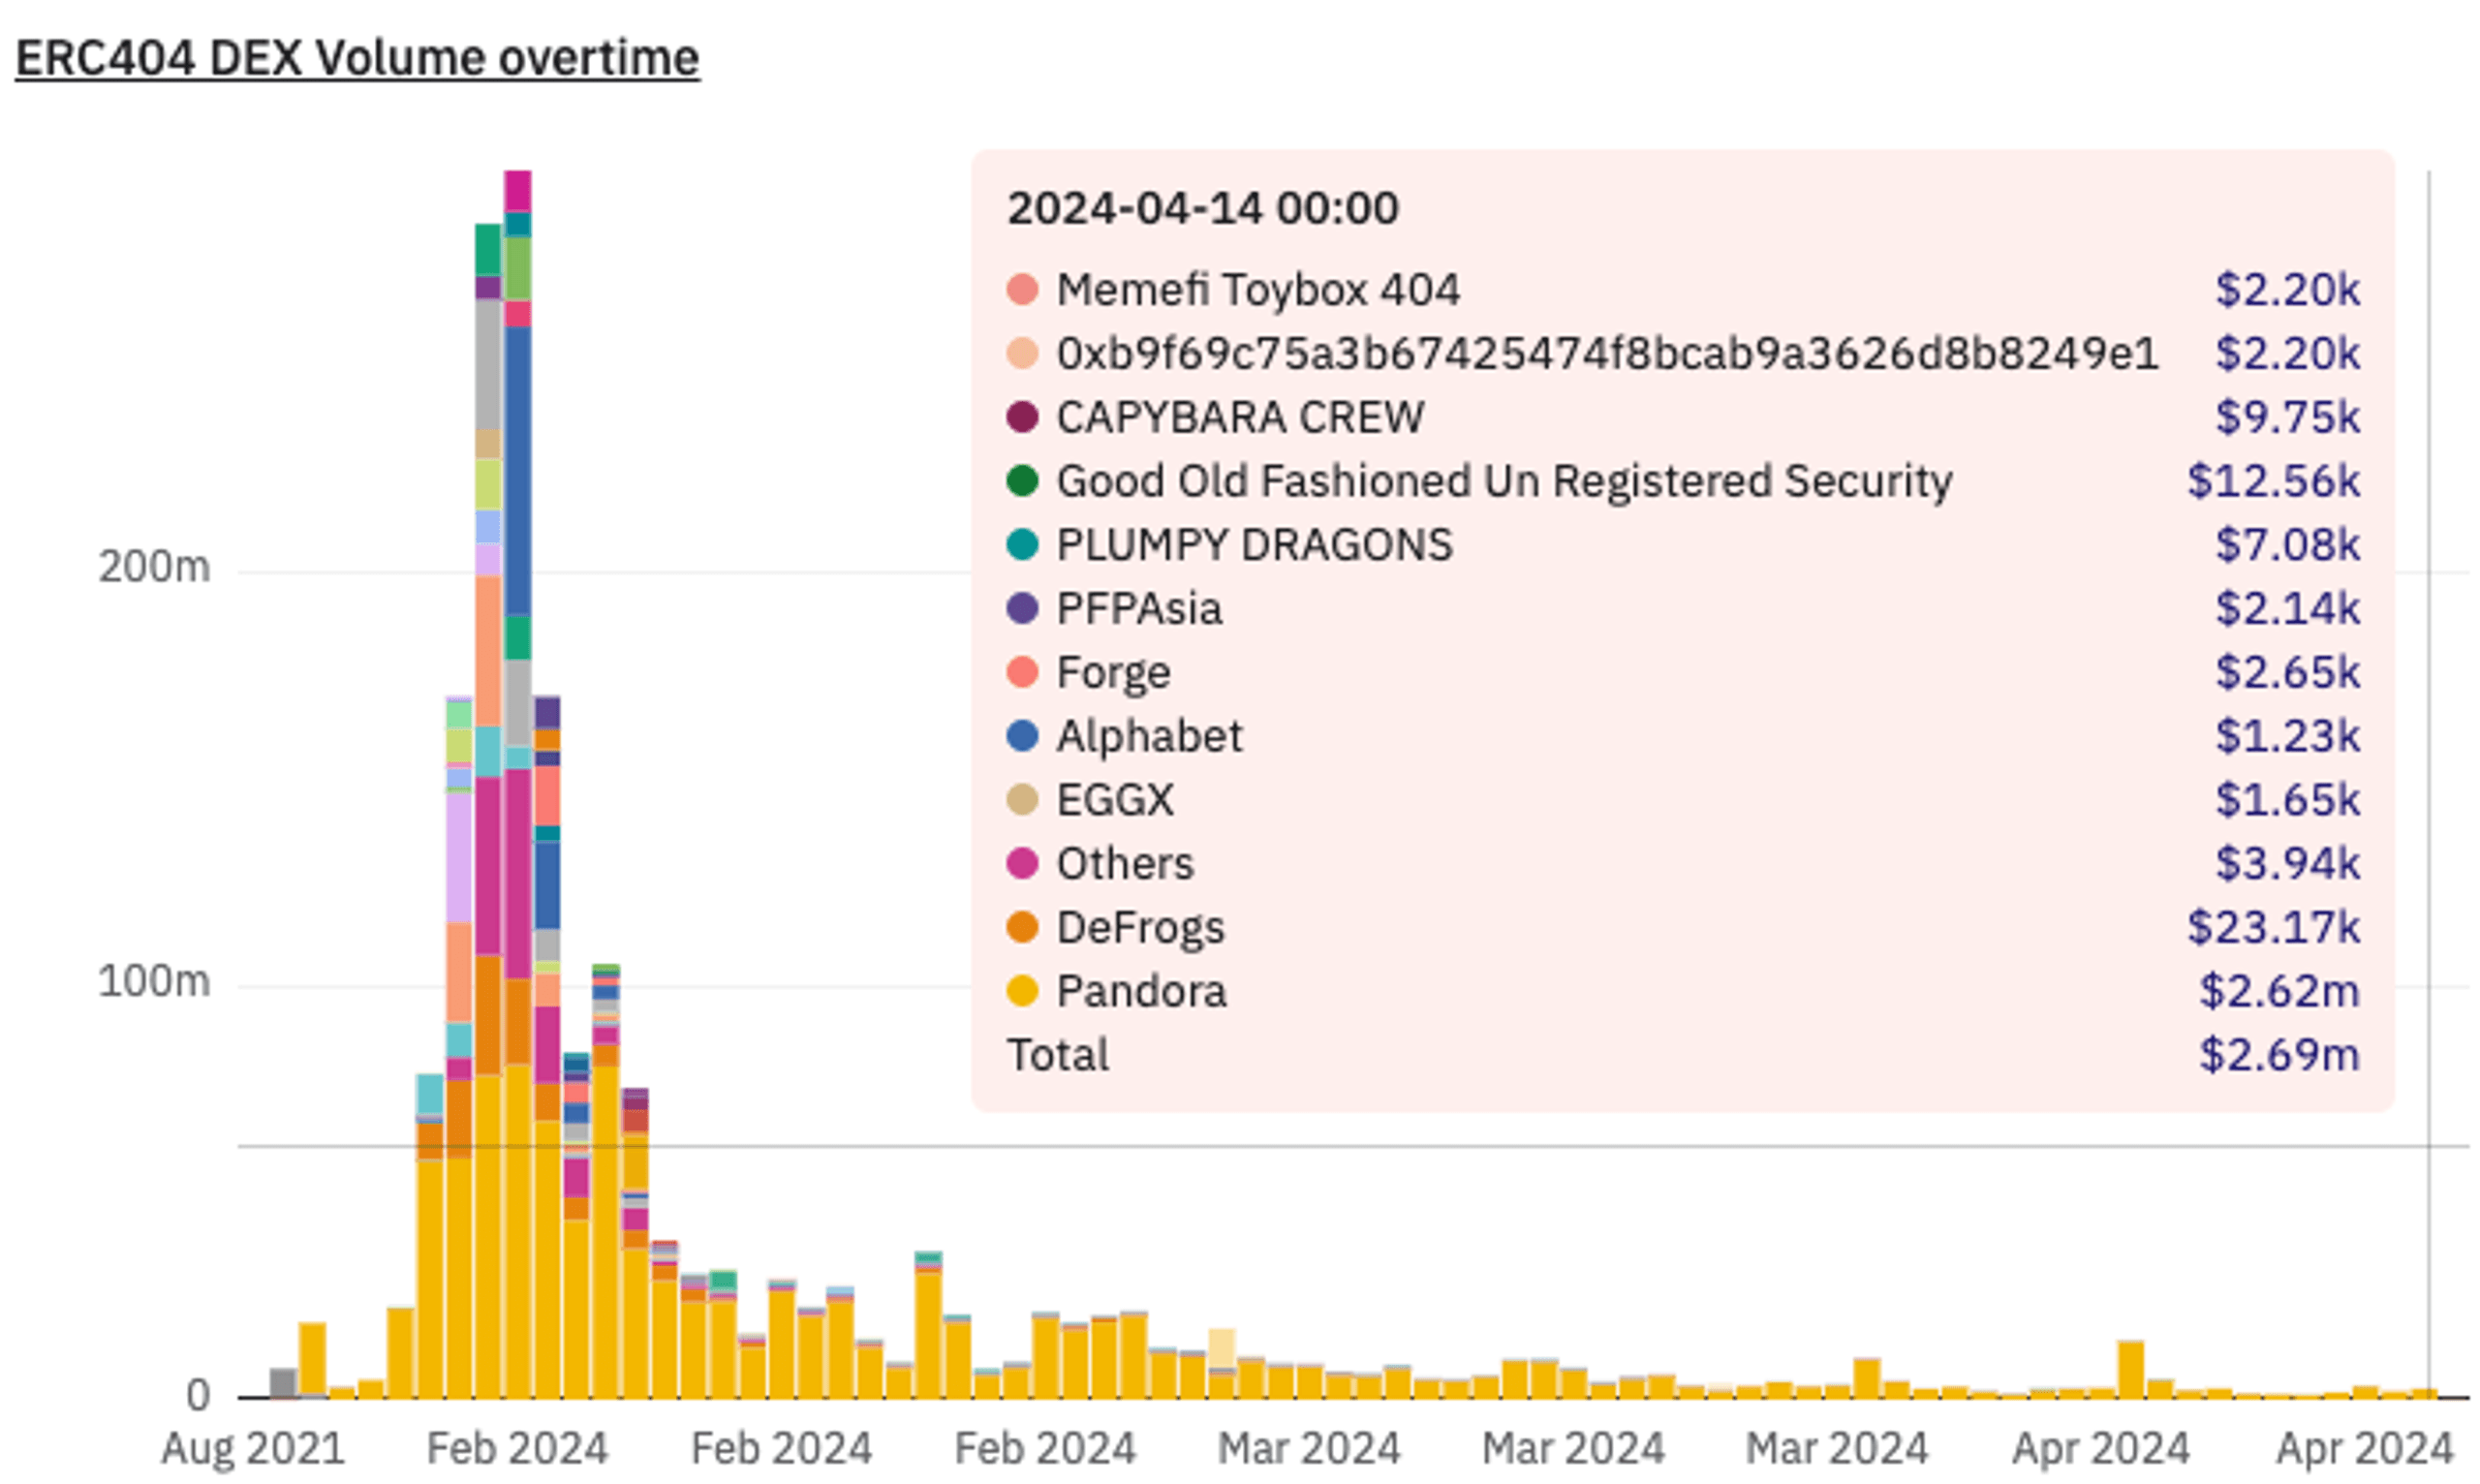The image size is (2480, 1484).
Task: Select Good Old Fashioned Un Registered Security label
Action: tap(1504, 481)
